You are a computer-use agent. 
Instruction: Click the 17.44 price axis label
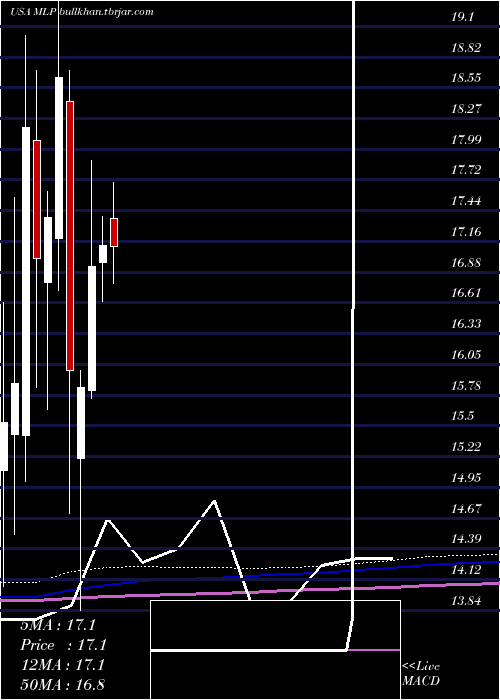466,201
